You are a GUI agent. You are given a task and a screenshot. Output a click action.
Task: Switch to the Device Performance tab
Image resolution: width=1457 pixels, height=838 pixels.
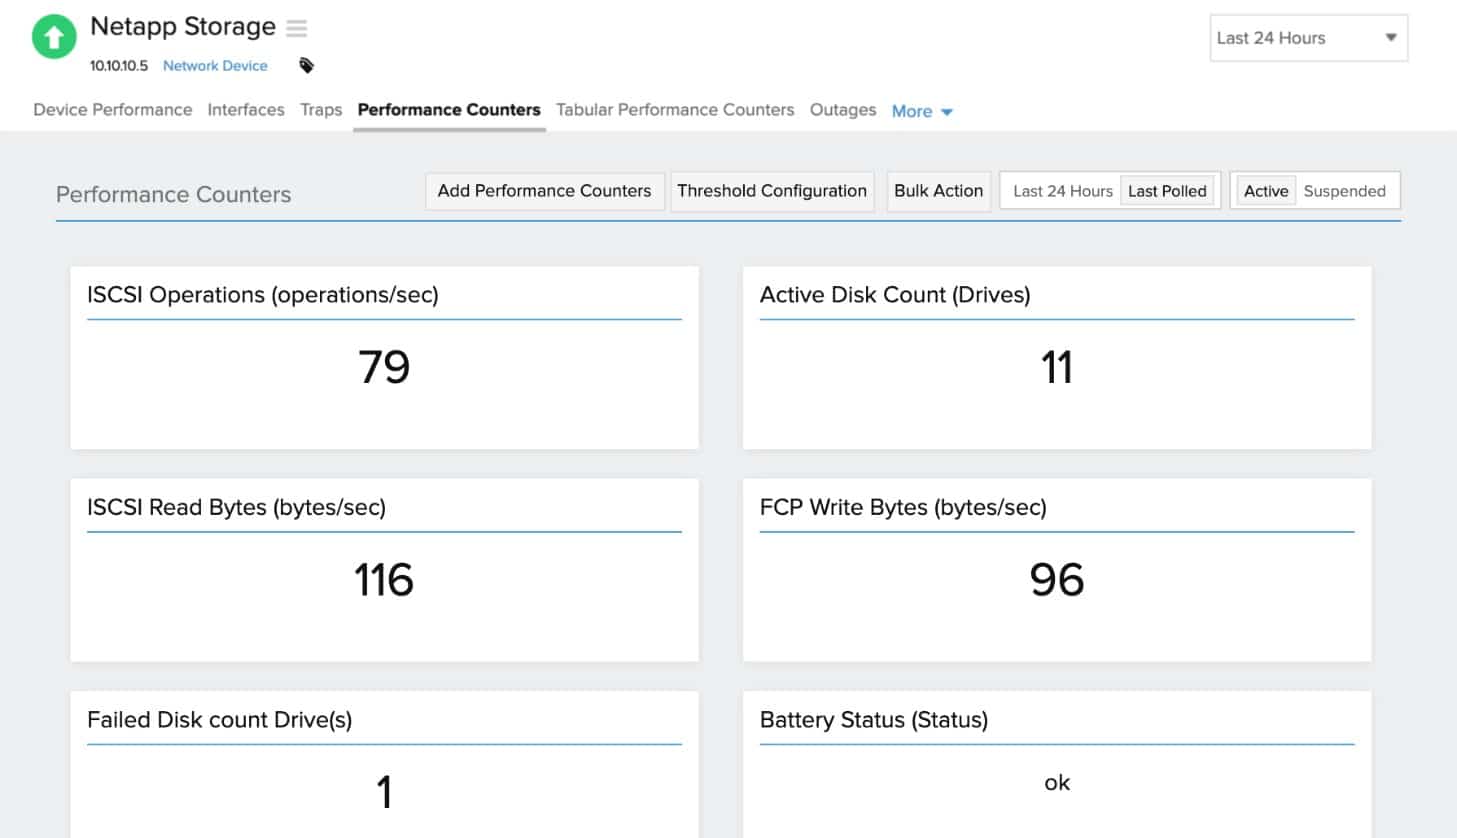pyautogui.click(x=113, y=110)
